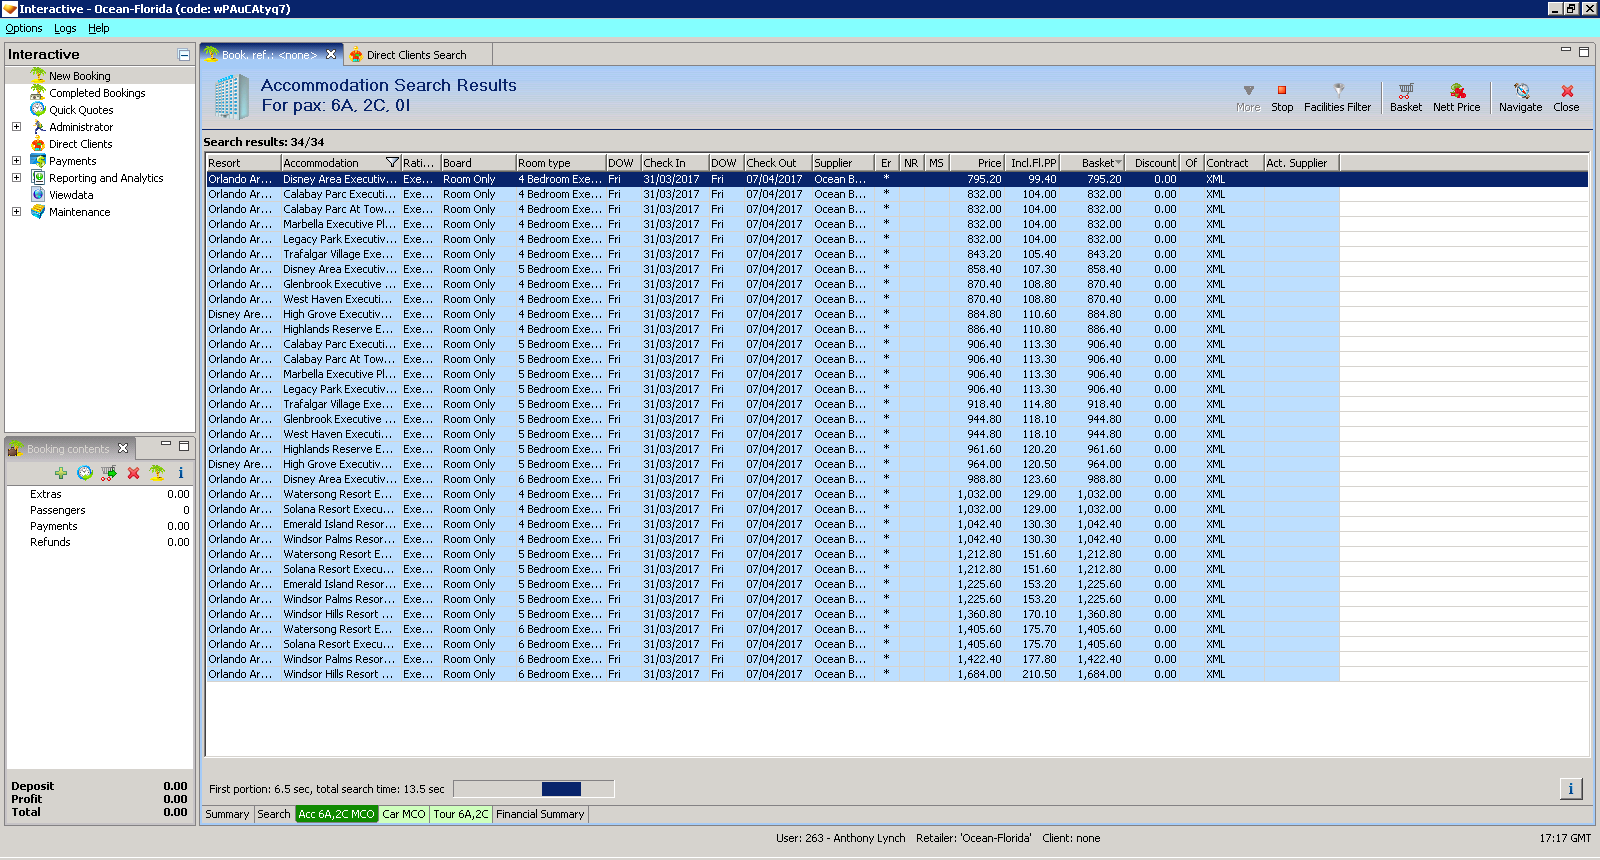Click the blue info icon at bottom right
This screenshot has height=860, width=1600.
tap(1570, 789)
